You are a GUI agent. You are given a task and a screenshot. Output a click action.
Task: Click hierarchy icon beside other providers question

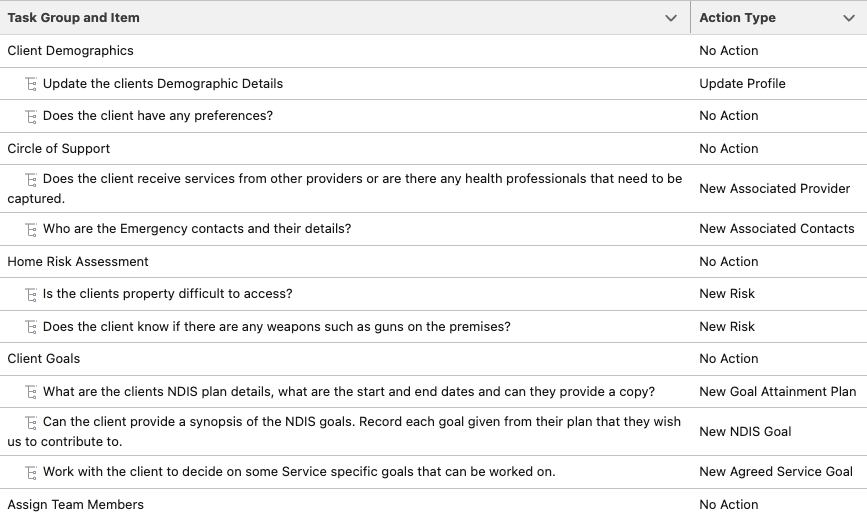32,179
